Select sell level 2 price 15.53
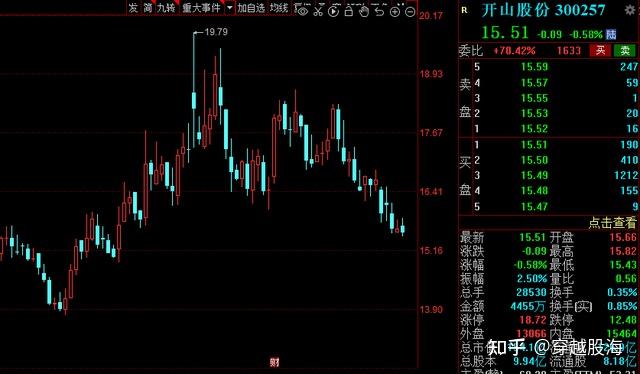This screenshot has height=374, width=640. coord(534,113)
